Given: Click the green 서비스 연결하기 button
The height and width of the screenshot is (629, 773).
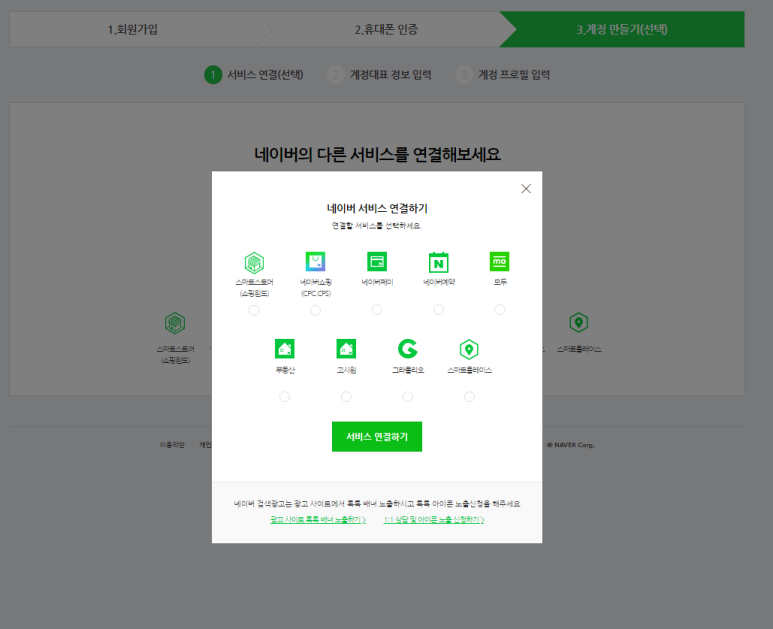Looking at the screenshot, I should (377, 437).
